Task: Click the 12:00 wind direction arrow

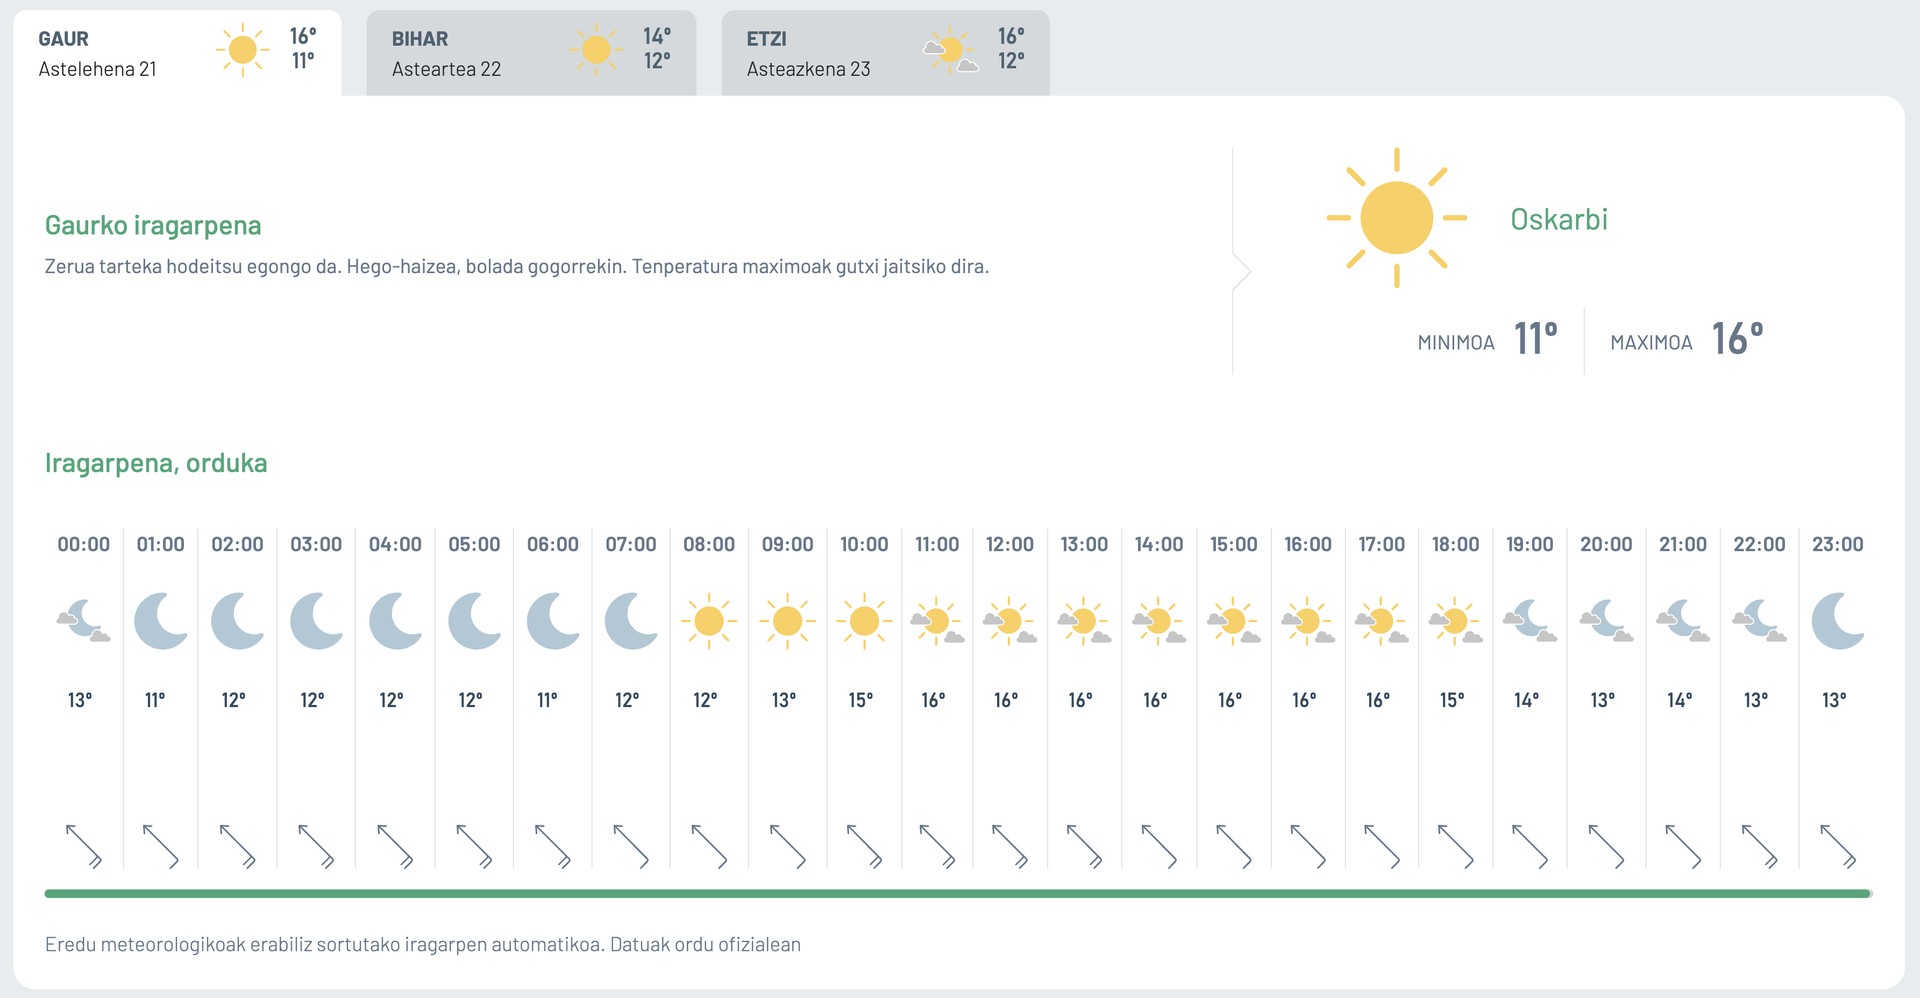Action: tap(1010, 846)
